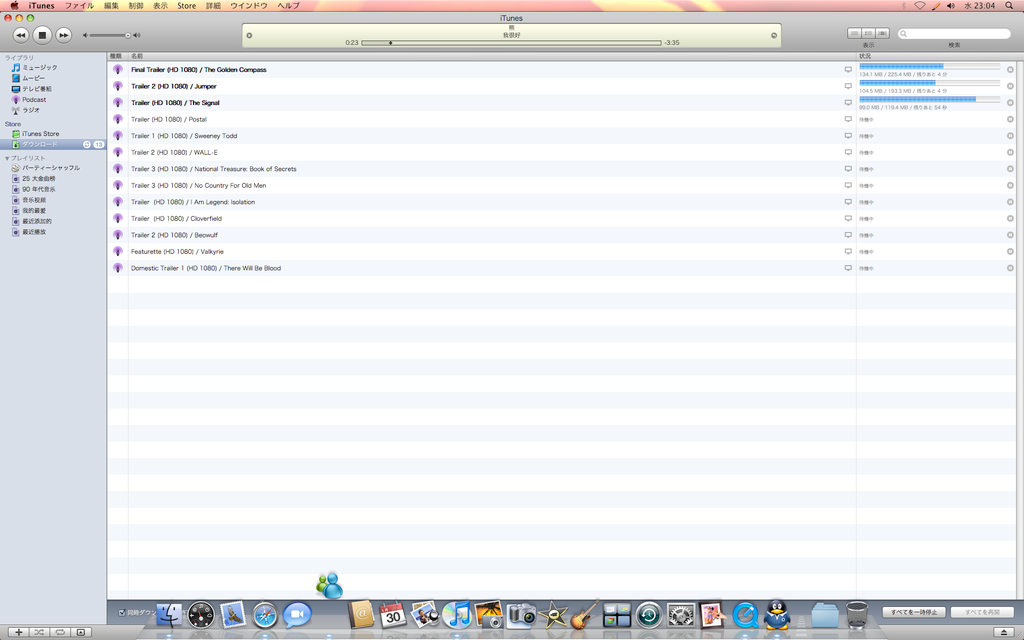Select the I Am Legend: Isolation trailer
The image size is (1024, 640).
coord(562,202)
